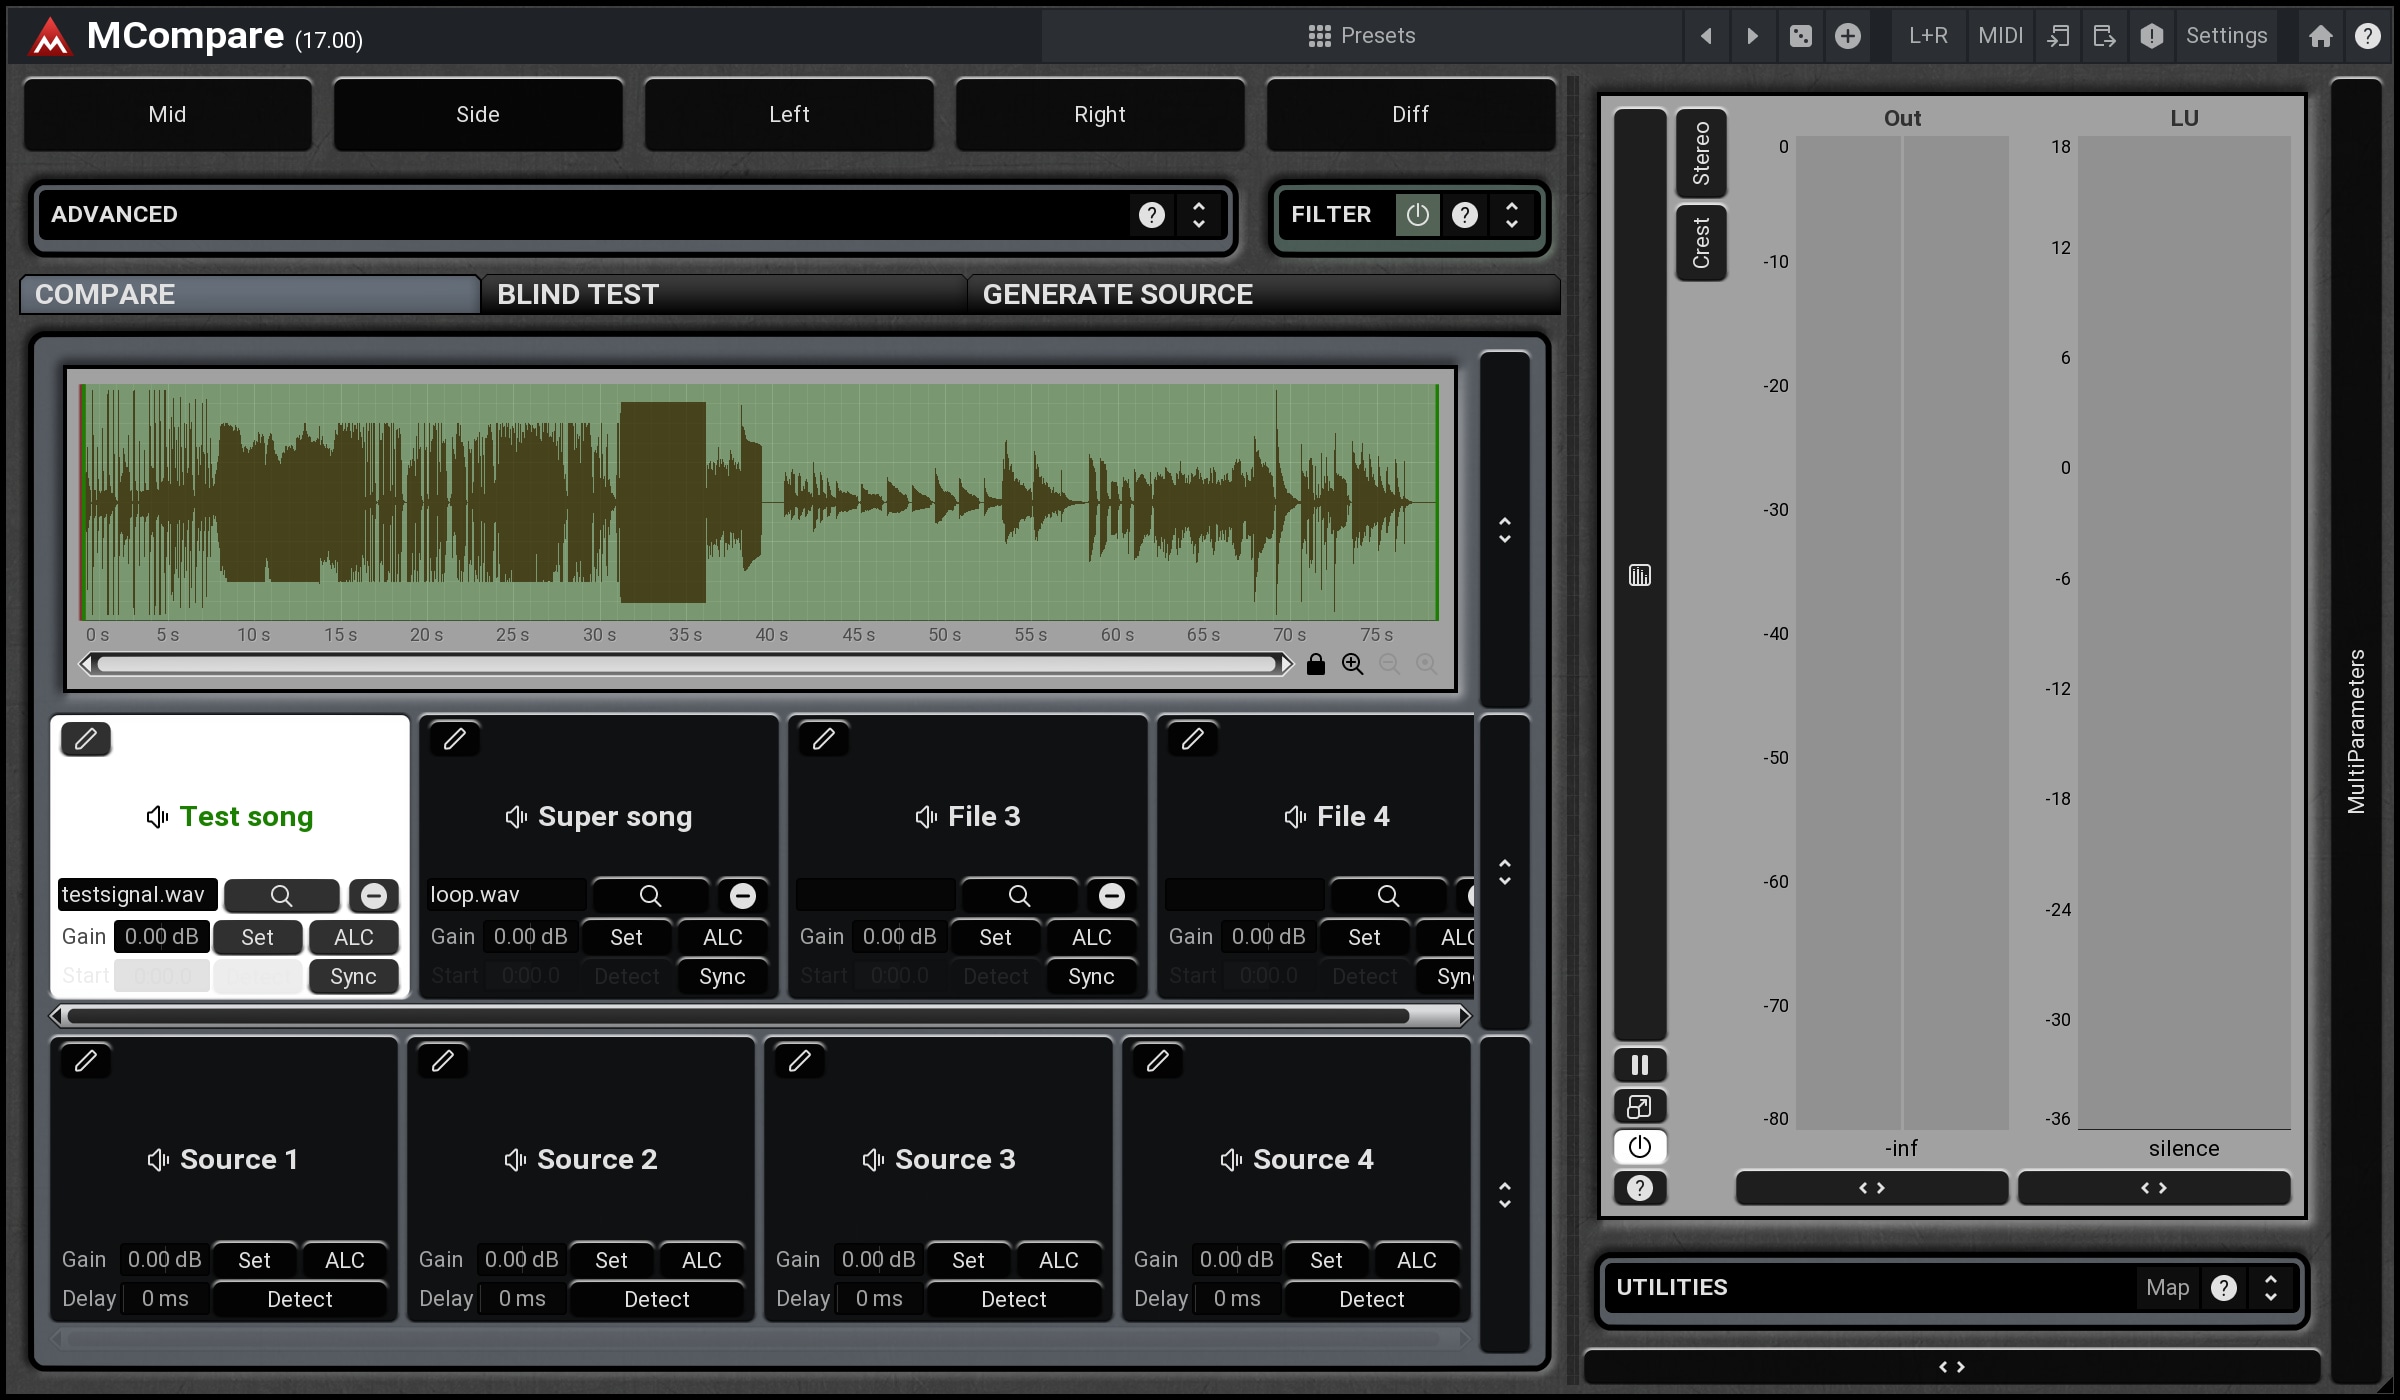Pause the meters with pause icon
This screenshot has width=2400, height=1400.
click(1639, 1065)
